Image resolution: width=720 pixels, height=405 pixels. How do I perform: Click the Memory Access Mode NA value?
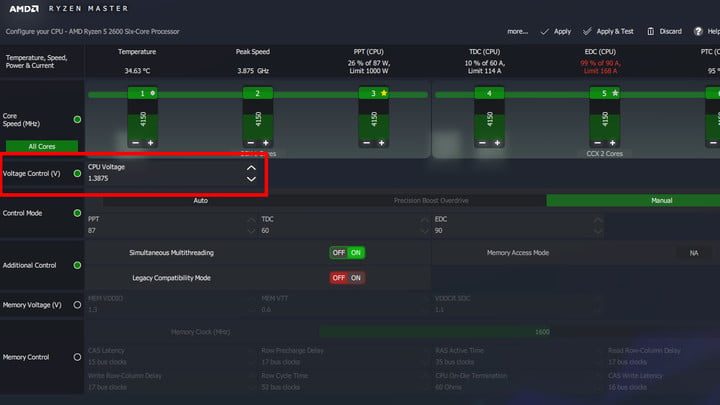[x=694, y=253]
